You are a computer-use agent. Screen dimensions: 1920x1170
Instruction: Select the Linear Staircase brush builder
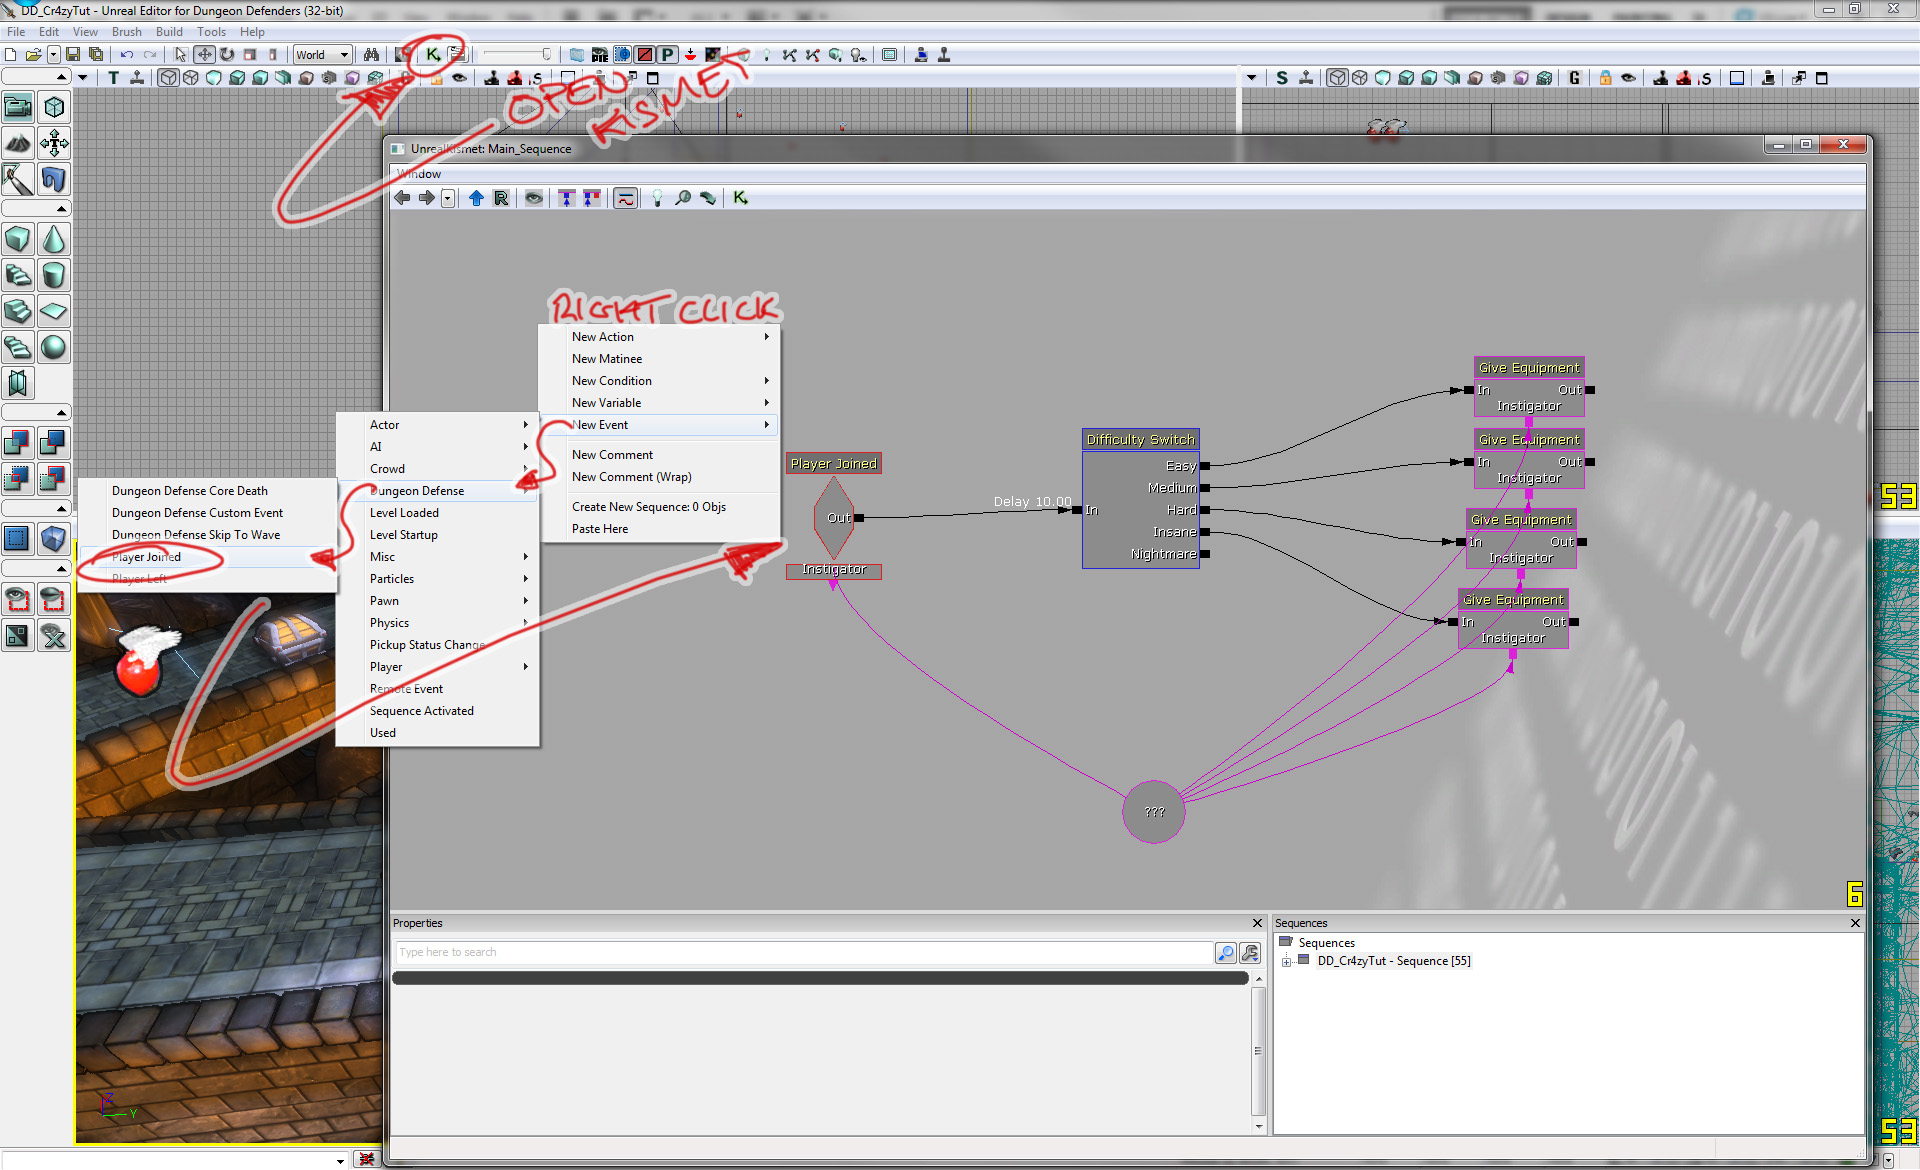tap(18, 311)
